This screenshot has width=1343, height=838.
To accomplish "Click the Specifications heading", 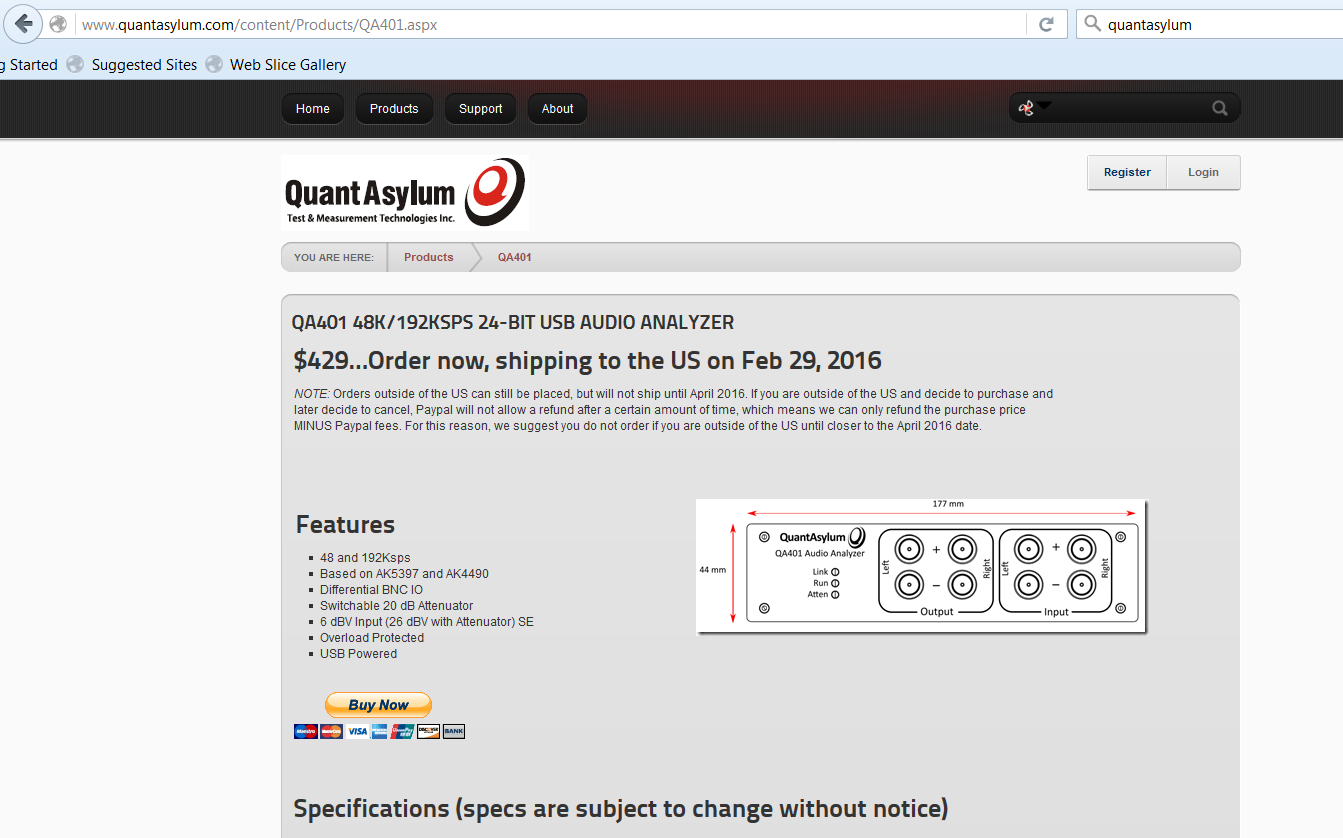I will click(x=620, y=808).
